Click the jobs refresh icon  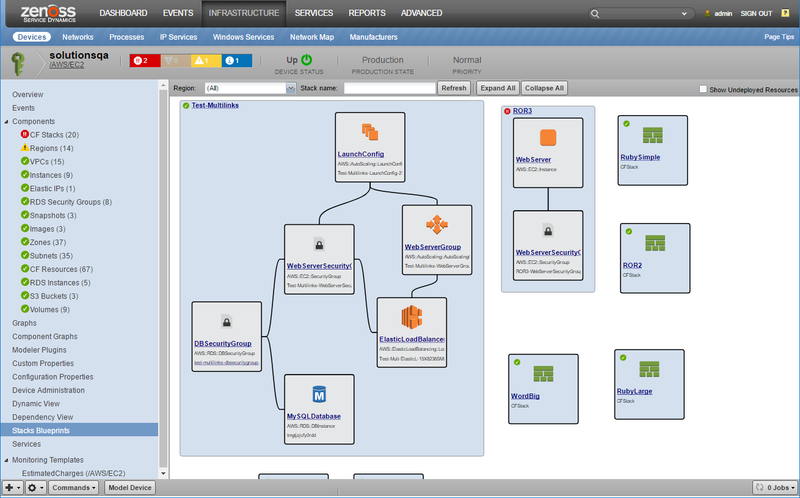pyautogui.click(x=760, y=487)
